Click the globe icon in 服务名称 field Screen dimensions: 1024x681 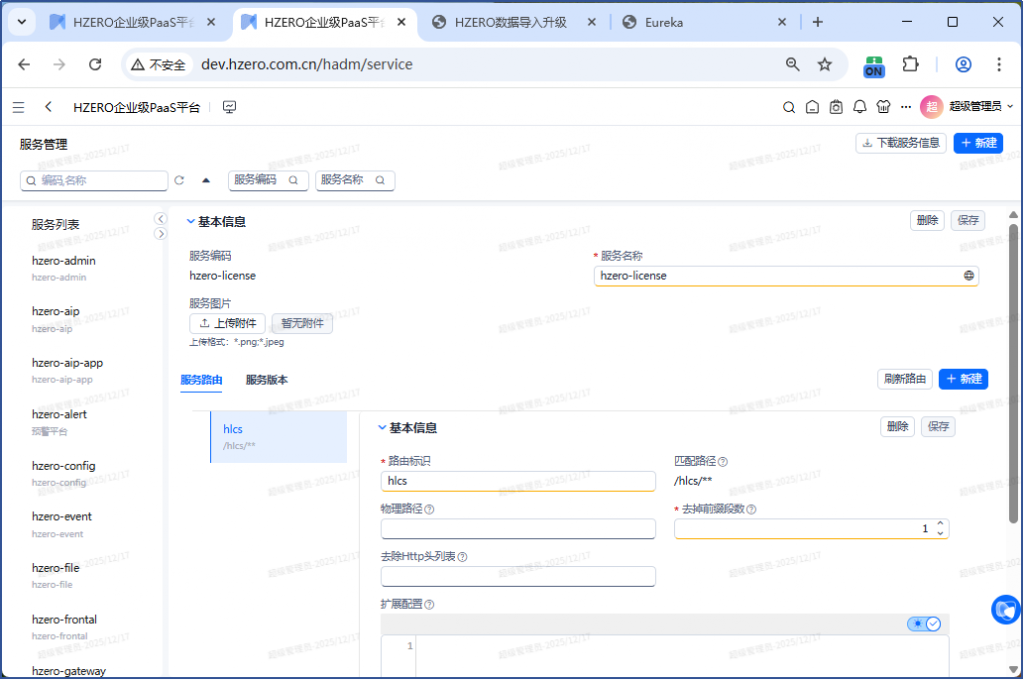click(x=968, y=276)
